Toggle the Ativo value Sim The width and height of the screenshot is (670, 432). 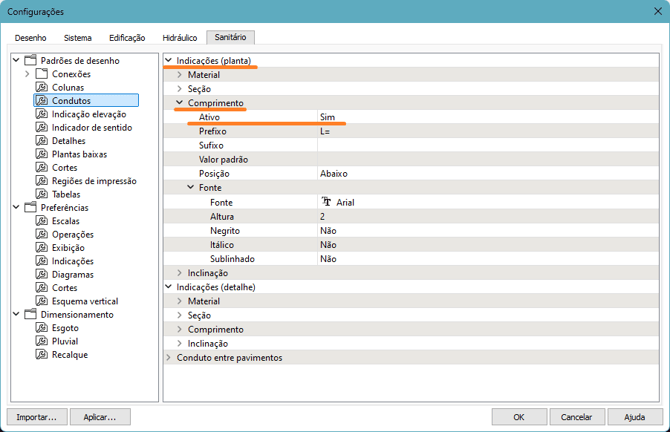(327, 117)
